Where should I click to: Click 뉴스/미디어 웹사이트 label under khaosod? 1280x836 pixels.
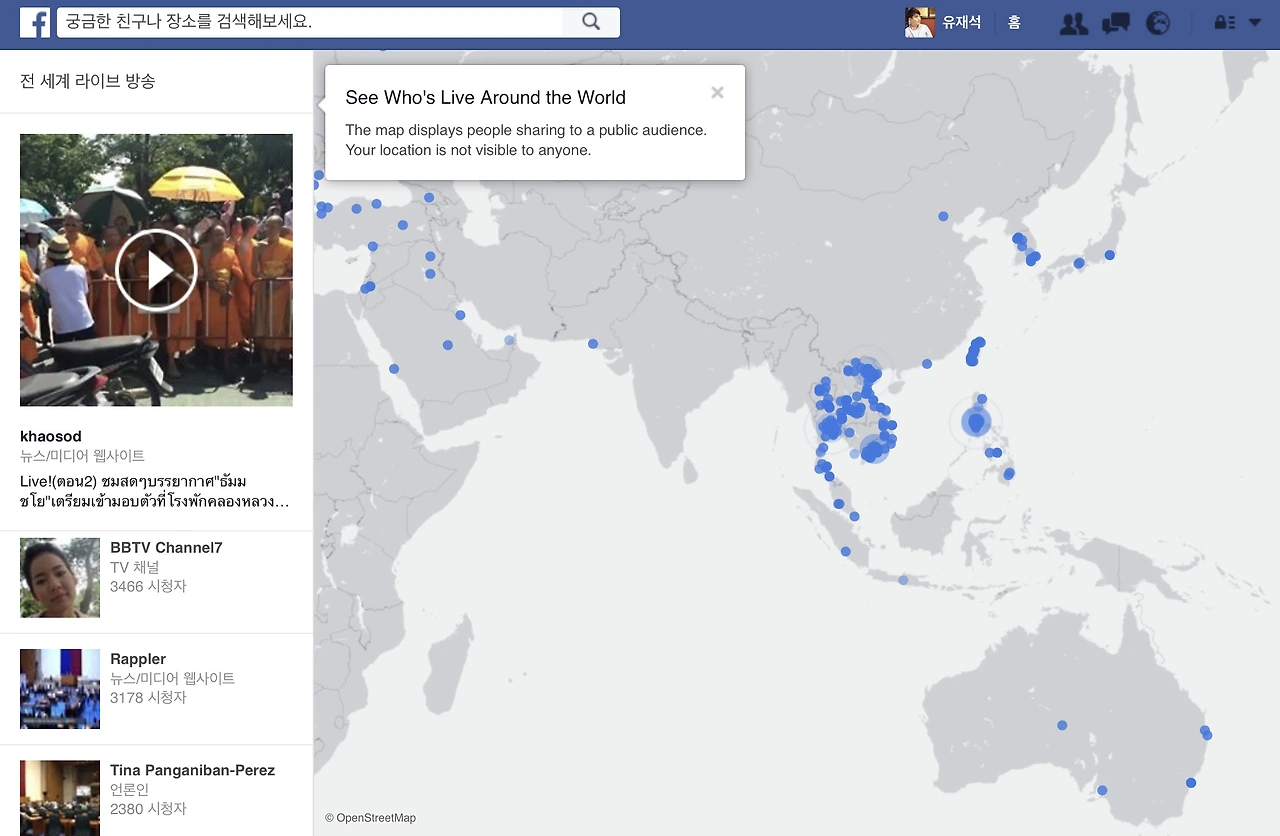82,456
